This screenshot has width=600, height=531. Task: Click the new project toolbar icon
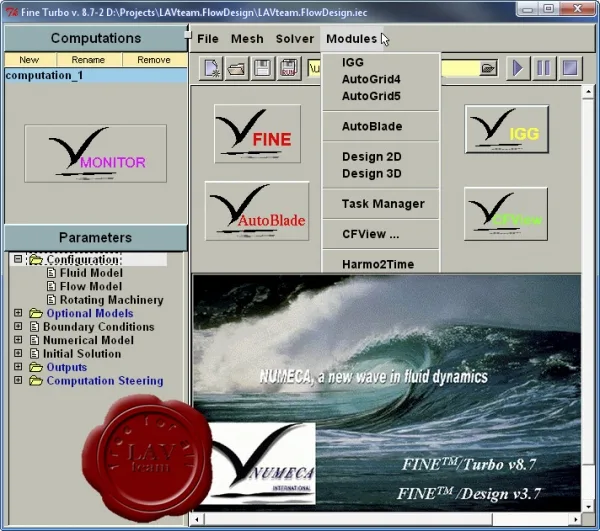click(212, 69)
